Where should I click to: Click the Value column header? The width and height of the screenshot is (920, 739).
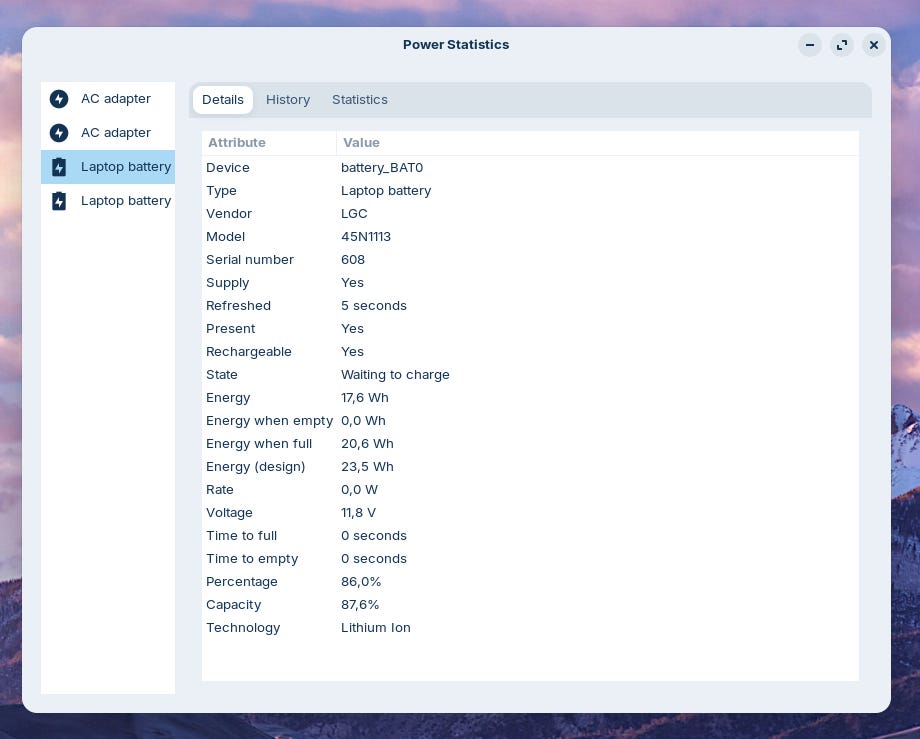pos(598,143)
